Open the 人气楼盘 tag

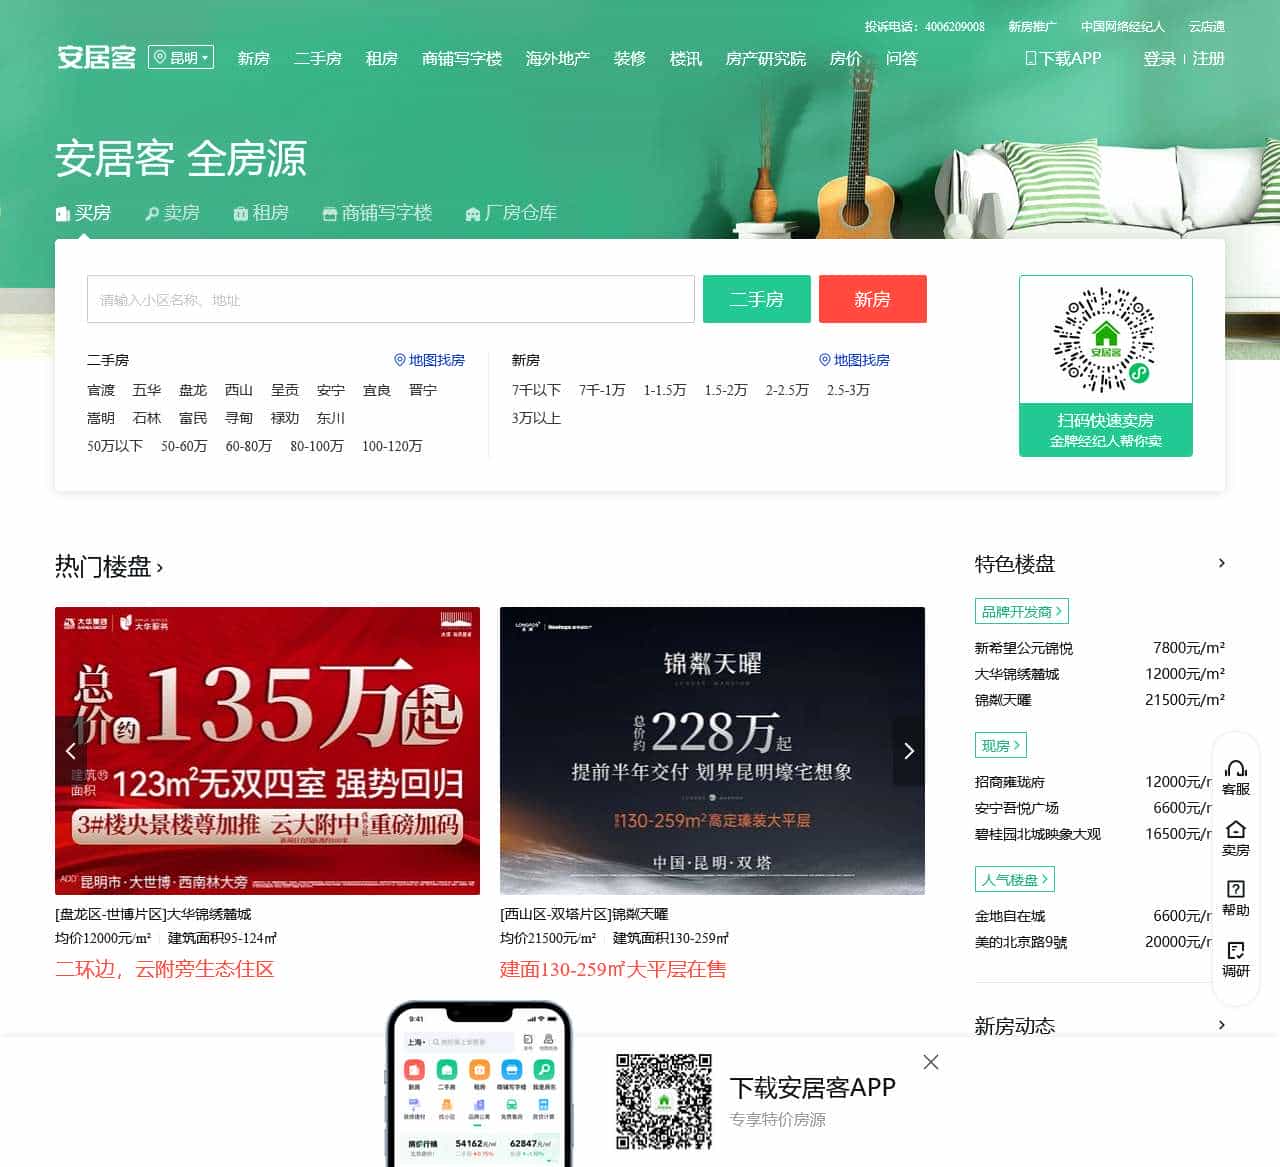point(1015,879)
